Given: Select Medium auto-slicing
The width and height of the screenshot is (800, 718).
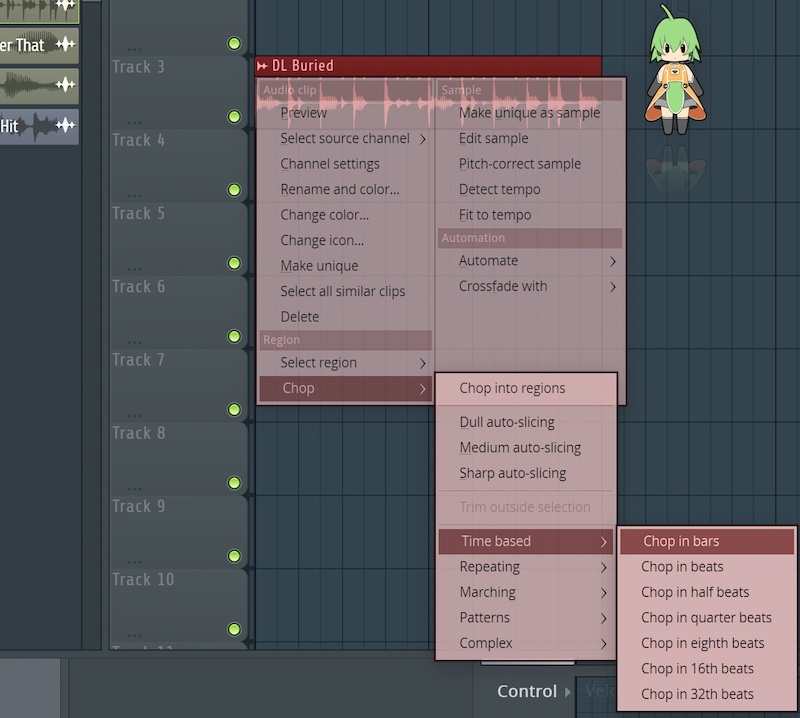Looking at the screenshot, I should pyautogui.click(x=520, y=448).
